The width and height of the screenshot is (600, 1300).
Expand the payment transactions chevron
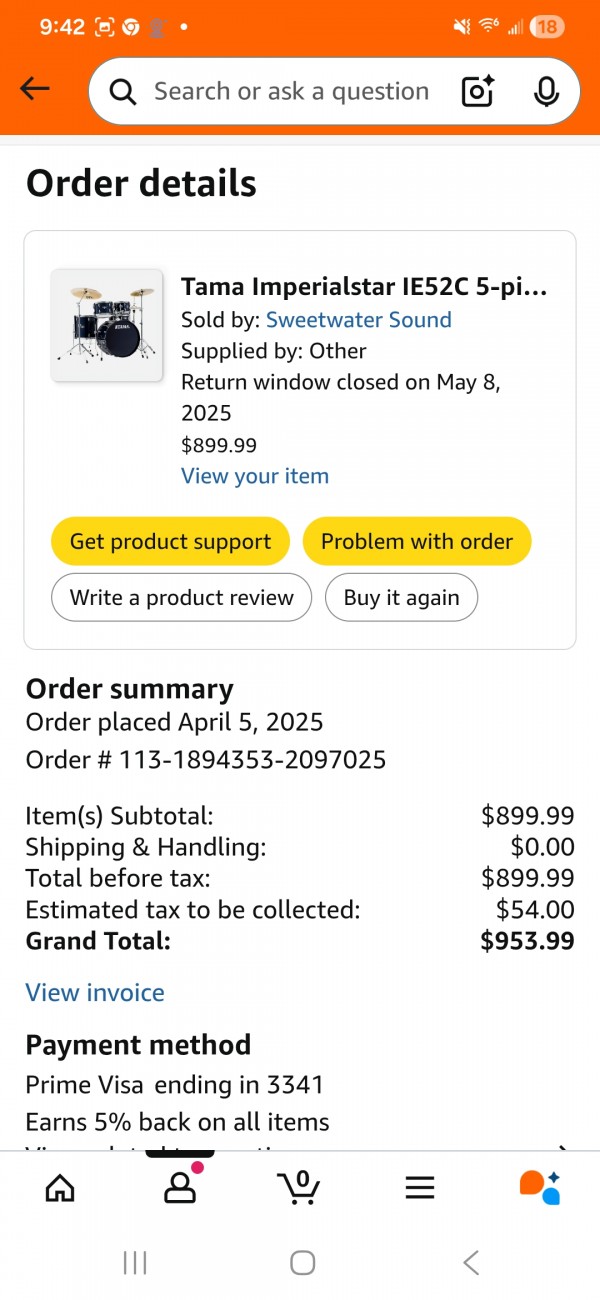[x=563, y=1150]
